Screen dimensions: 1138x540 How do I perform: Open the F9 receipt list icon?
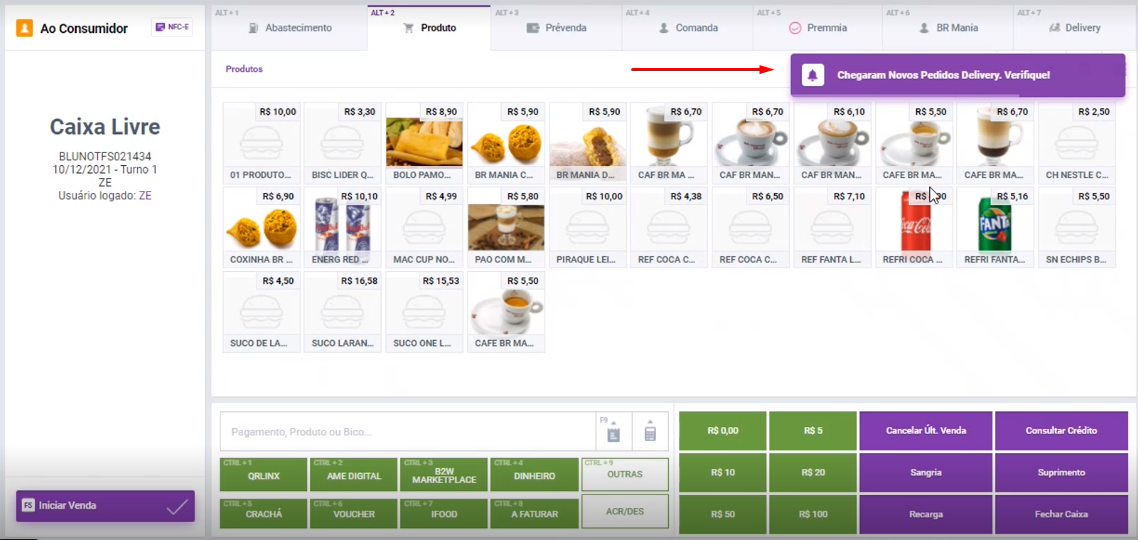(x=613, y=431)
